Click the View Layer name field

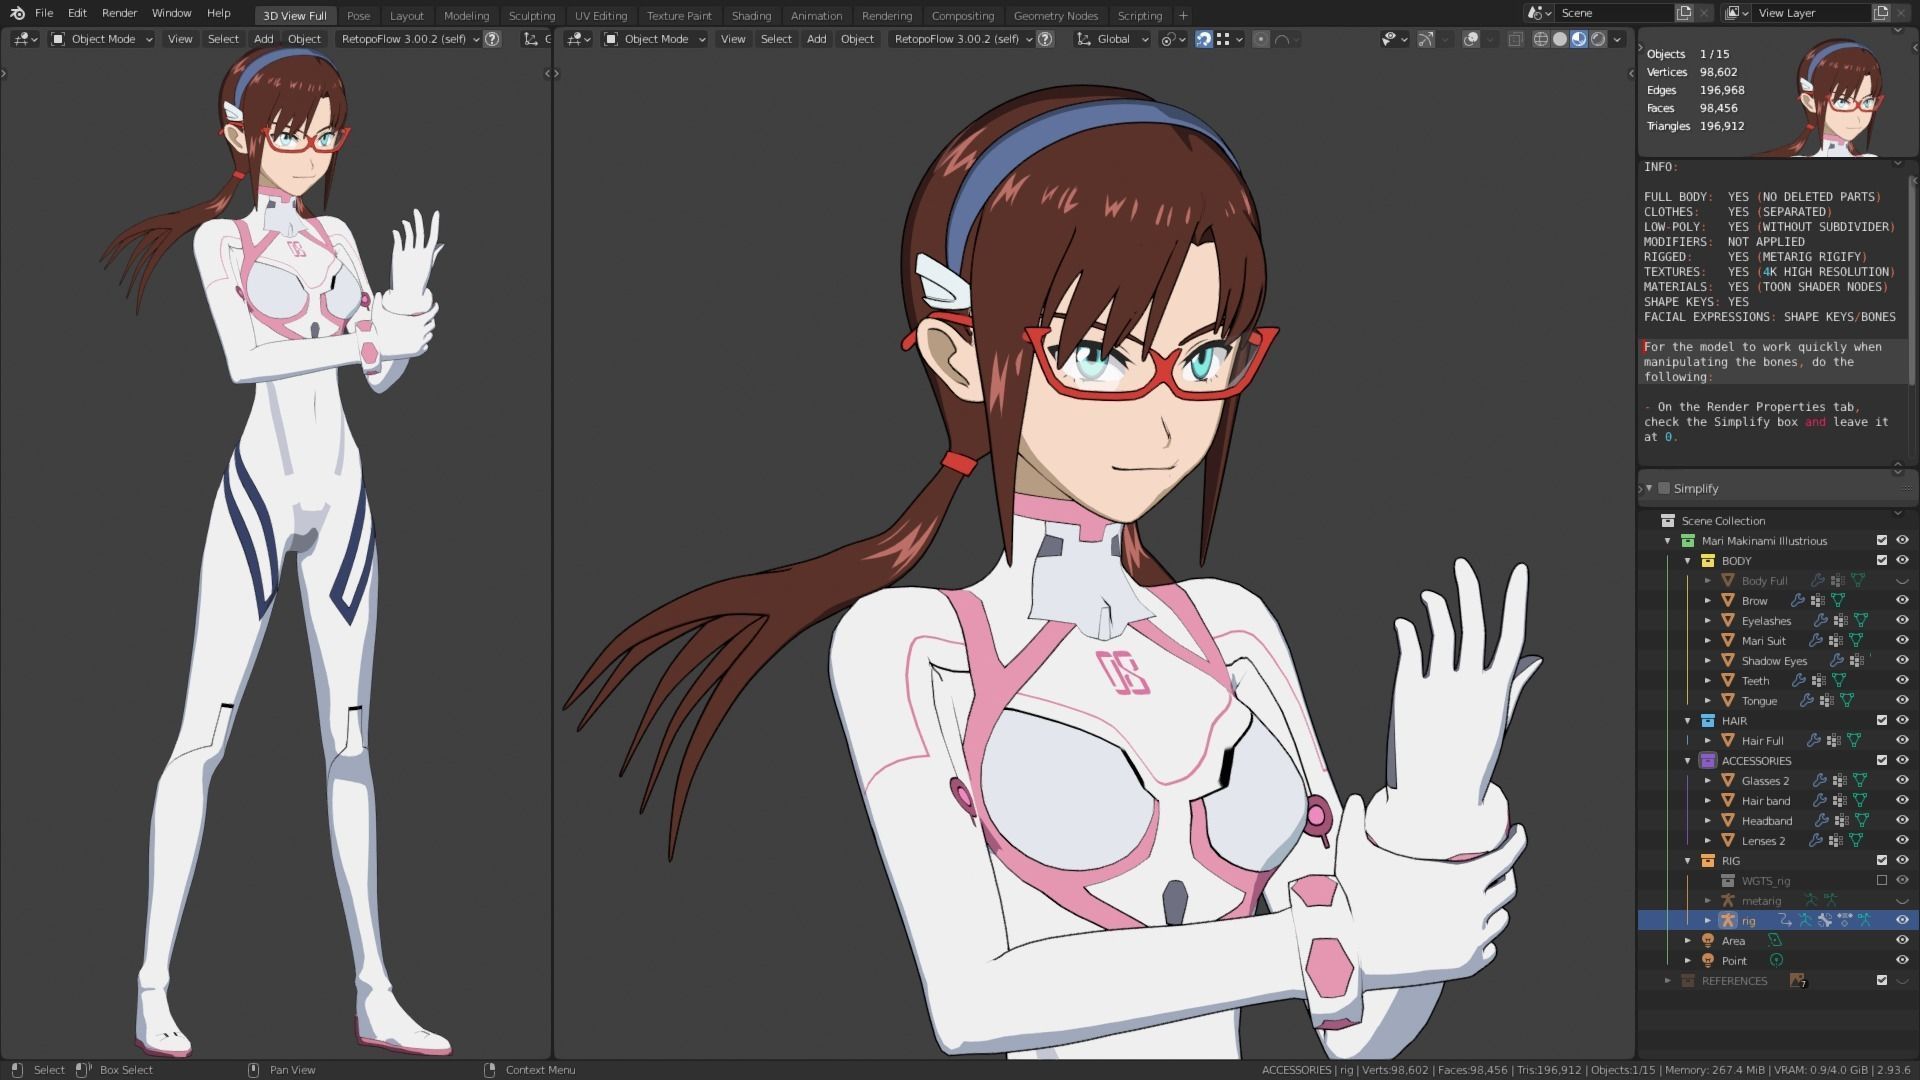[1810, 13]
